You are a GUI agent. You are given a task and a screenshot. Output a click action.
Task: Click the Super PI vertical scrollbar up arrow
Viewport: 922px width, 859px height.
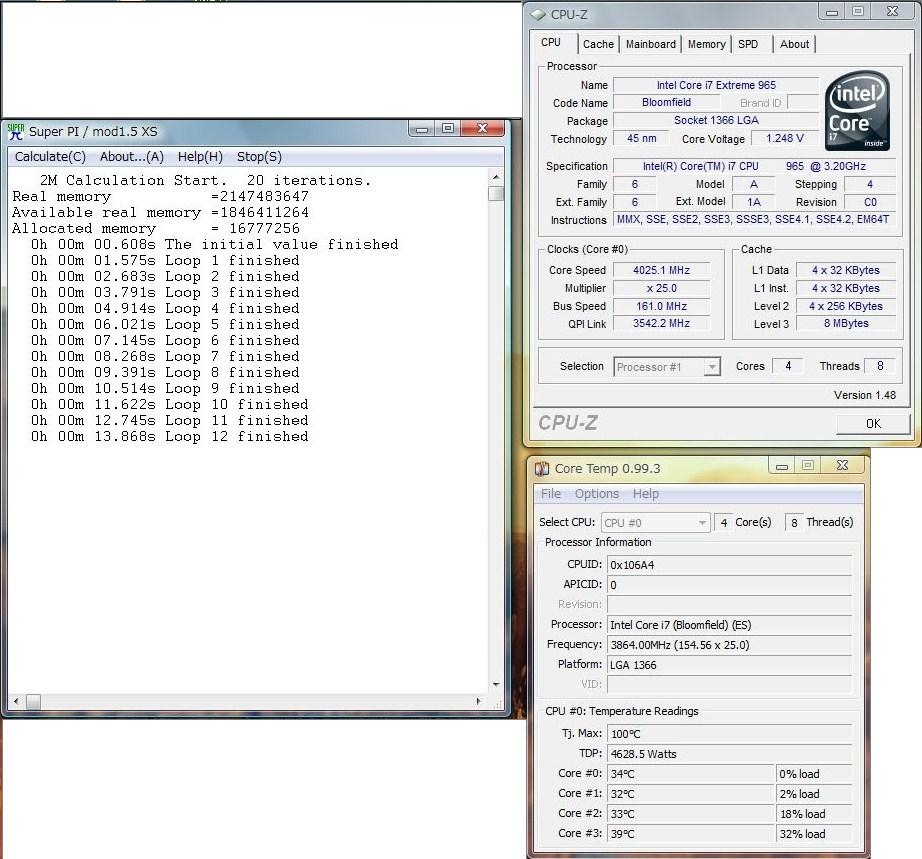(x=496, y=177)
